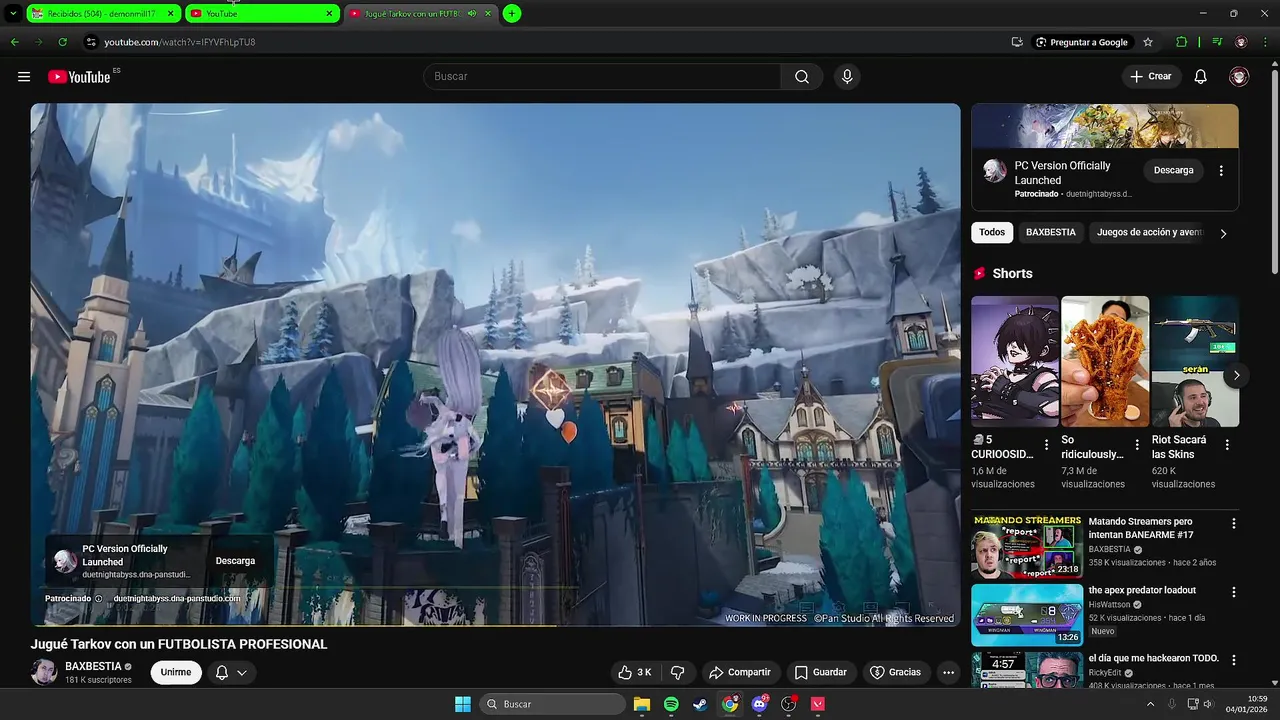Open the sidebar ad banner image
1280x720 pixels.
pyautogui.click(x=1105, y=126)
